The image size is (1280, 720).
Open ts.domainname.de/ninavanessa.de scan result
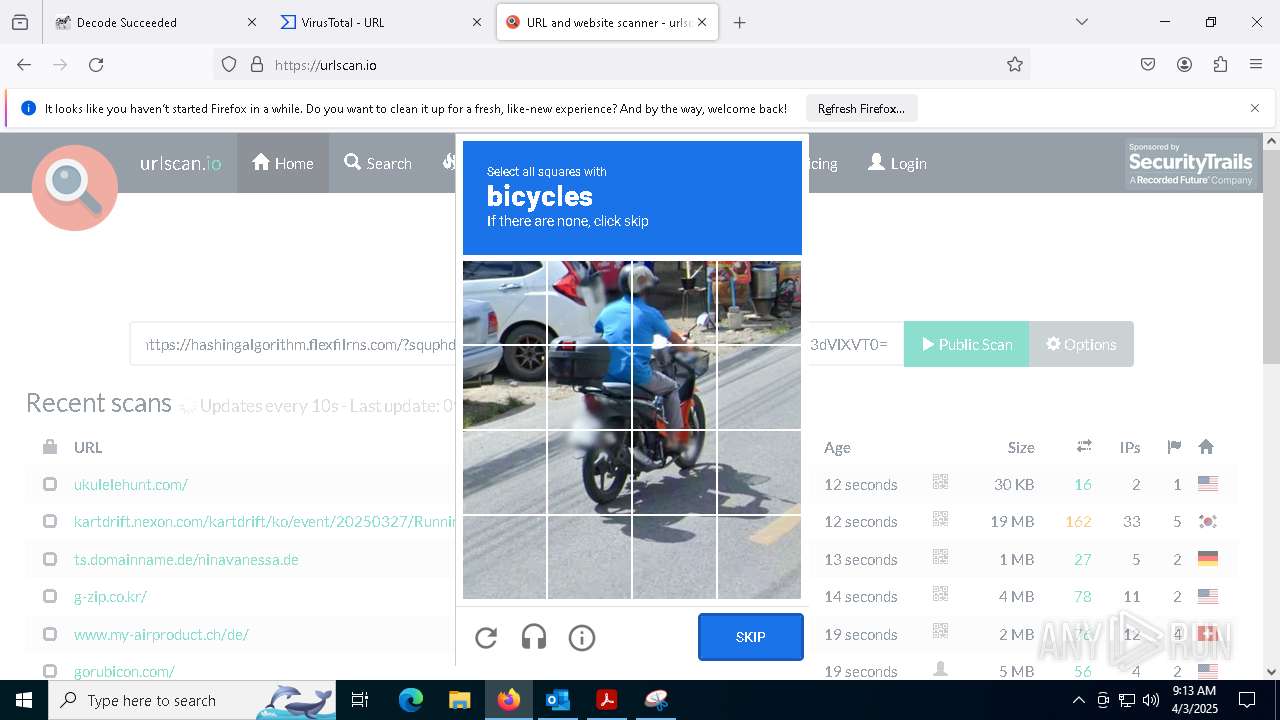186,559
